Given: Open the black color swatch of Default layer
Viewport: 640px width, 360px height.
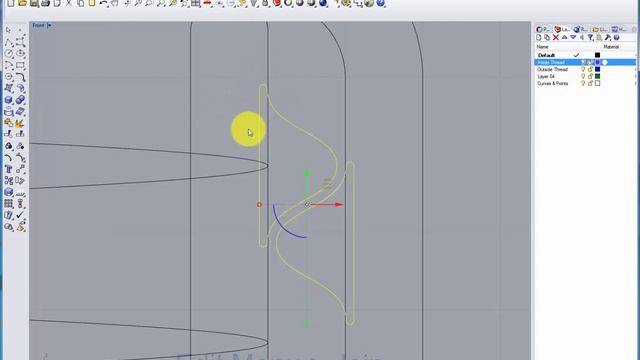Looking at the screenshot, I should coord(598,55).
